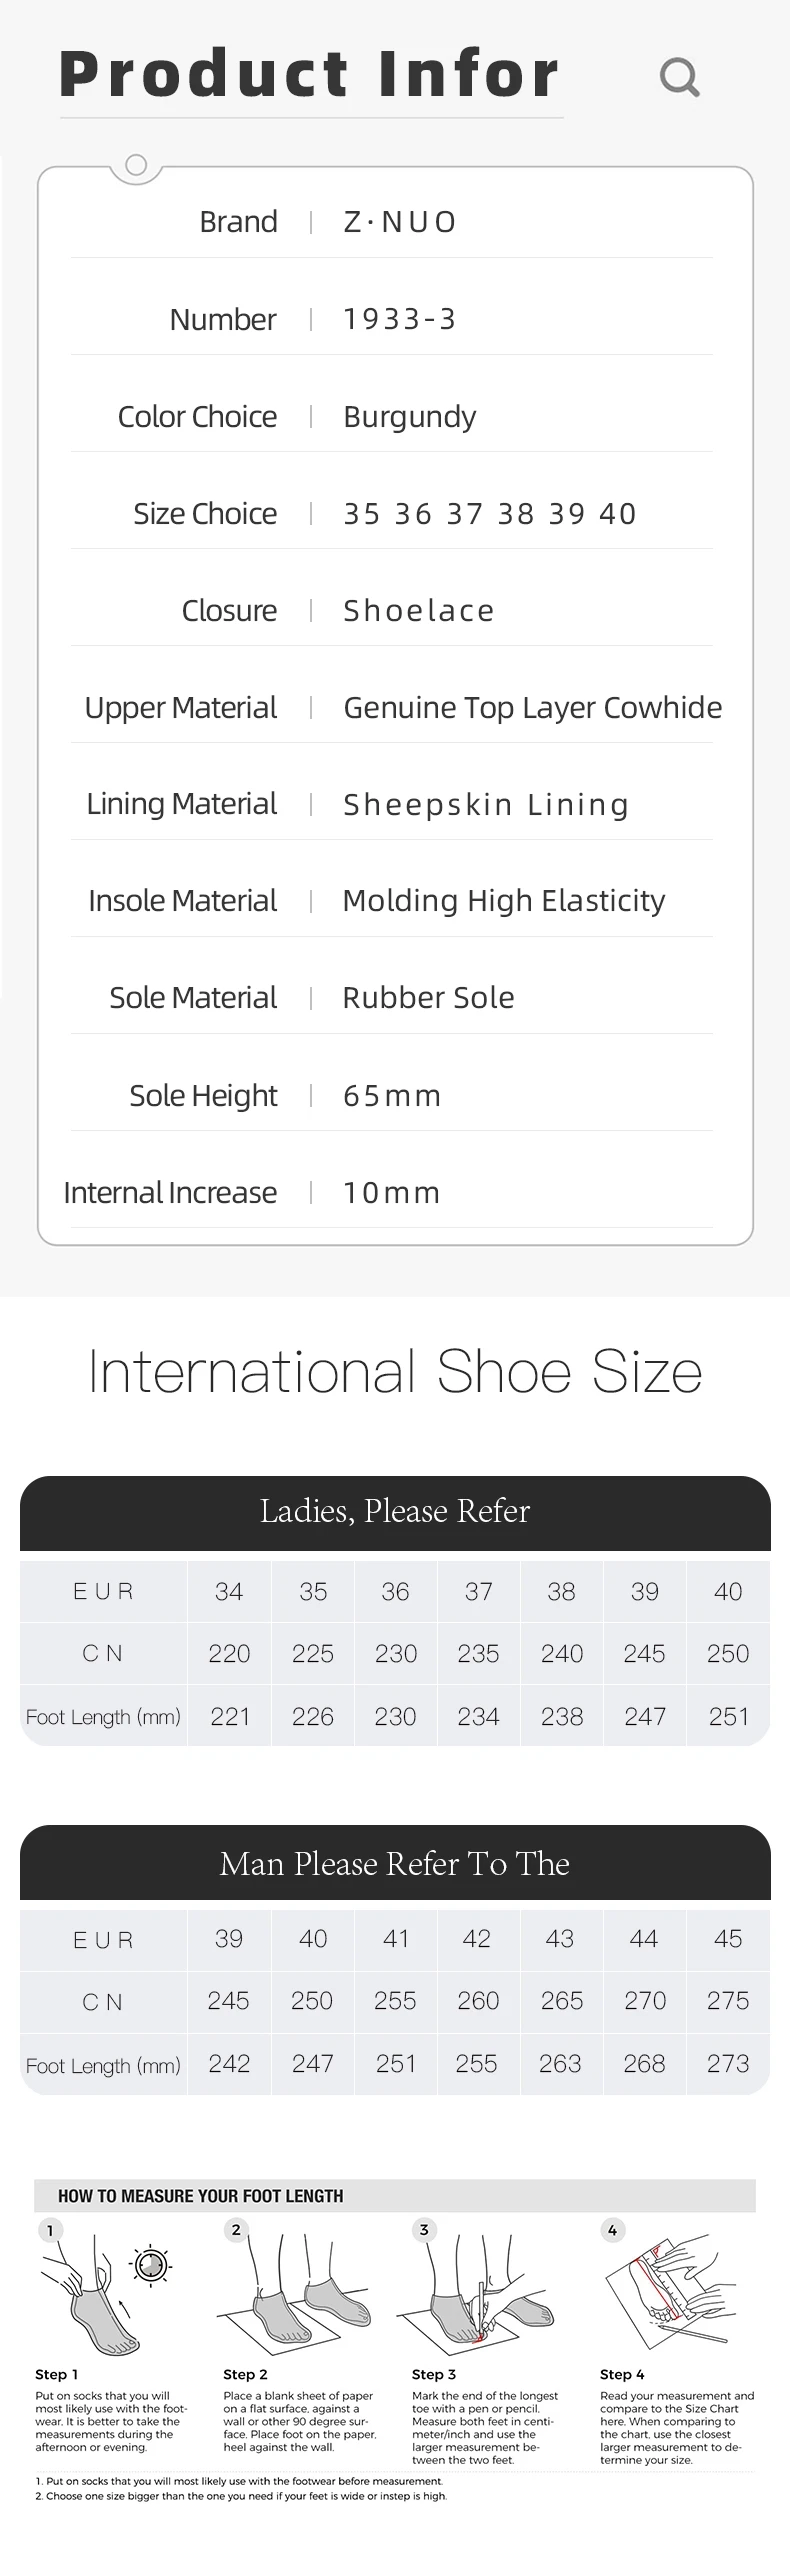Click the Step 1 sock illustration
The image size is (790, 2556).
[x=95, y=2298]
